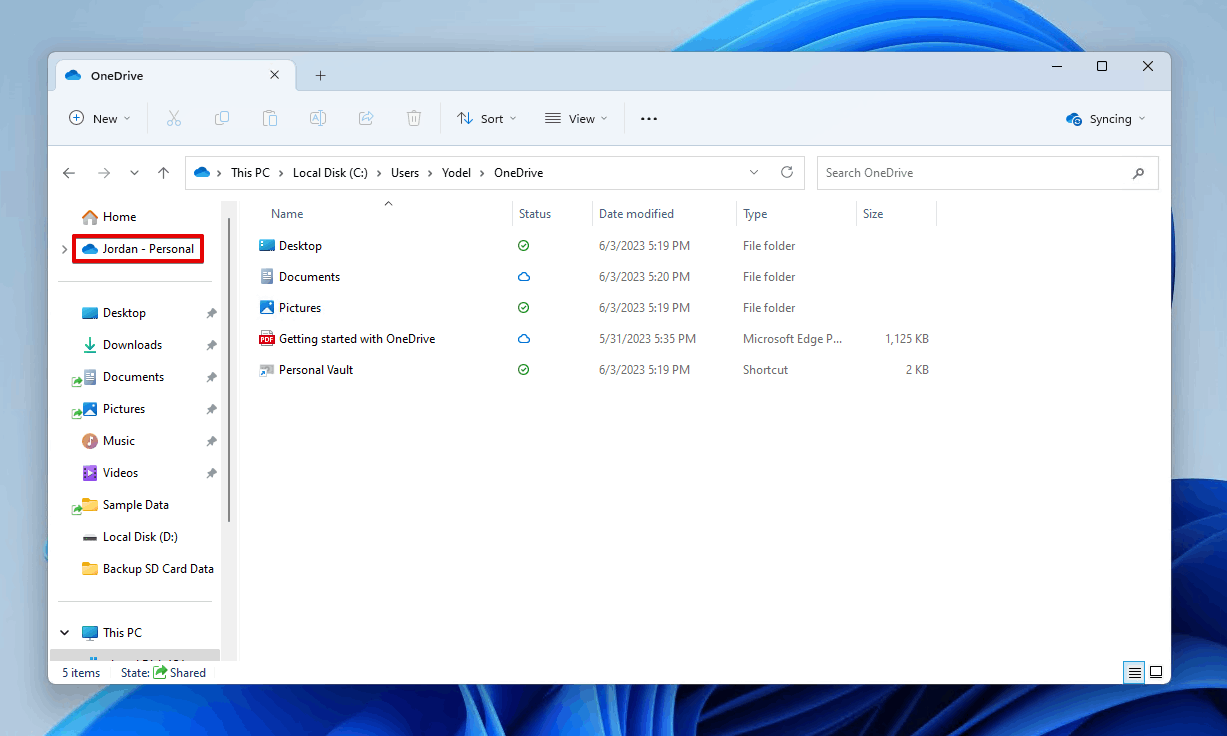Click the Paste clipboard icon

[270, 118]
